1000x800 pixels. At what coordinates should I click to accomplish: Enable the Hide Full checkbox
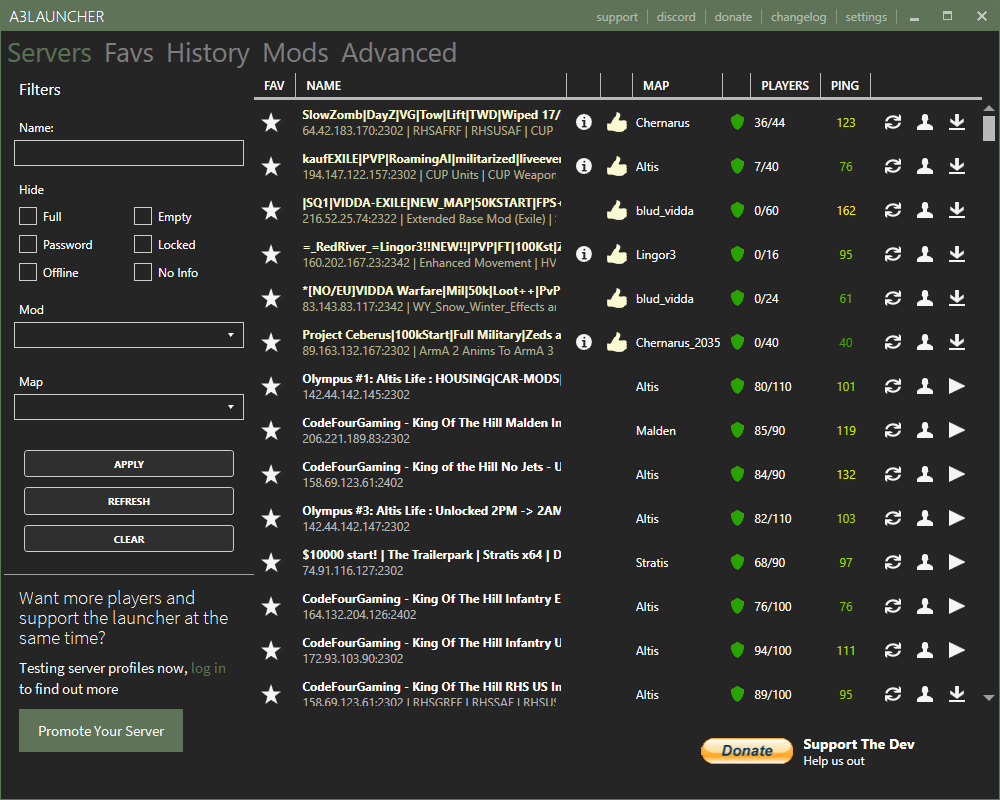pos(28,217)
